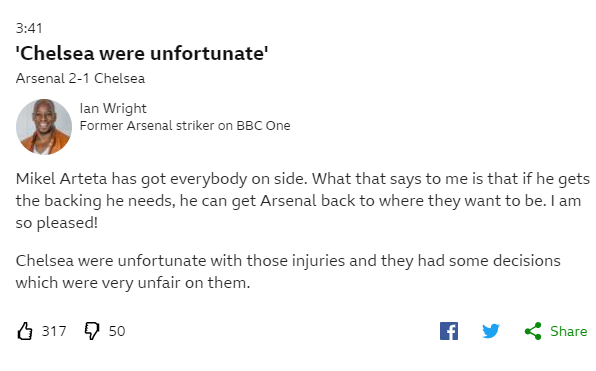The image size is (596, 371).
Task: Tweet the post via the Twitter bird icon
Action: [x=491, y=331]
